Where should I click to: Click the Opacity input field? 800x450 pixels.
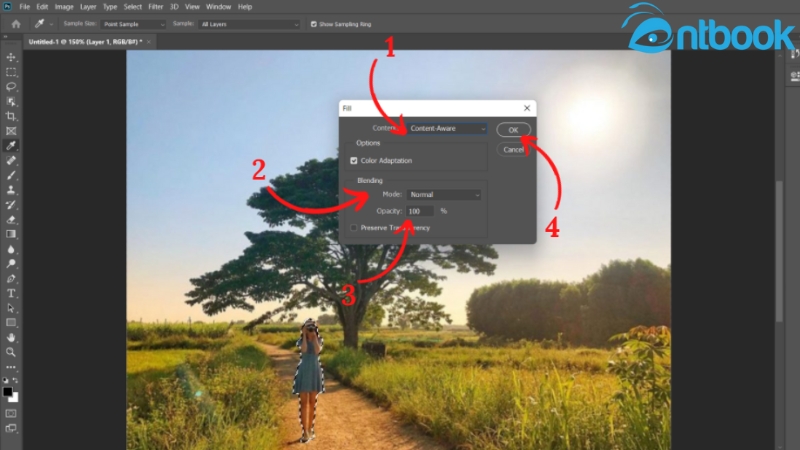pyautogui.click(x=420, y=211)
